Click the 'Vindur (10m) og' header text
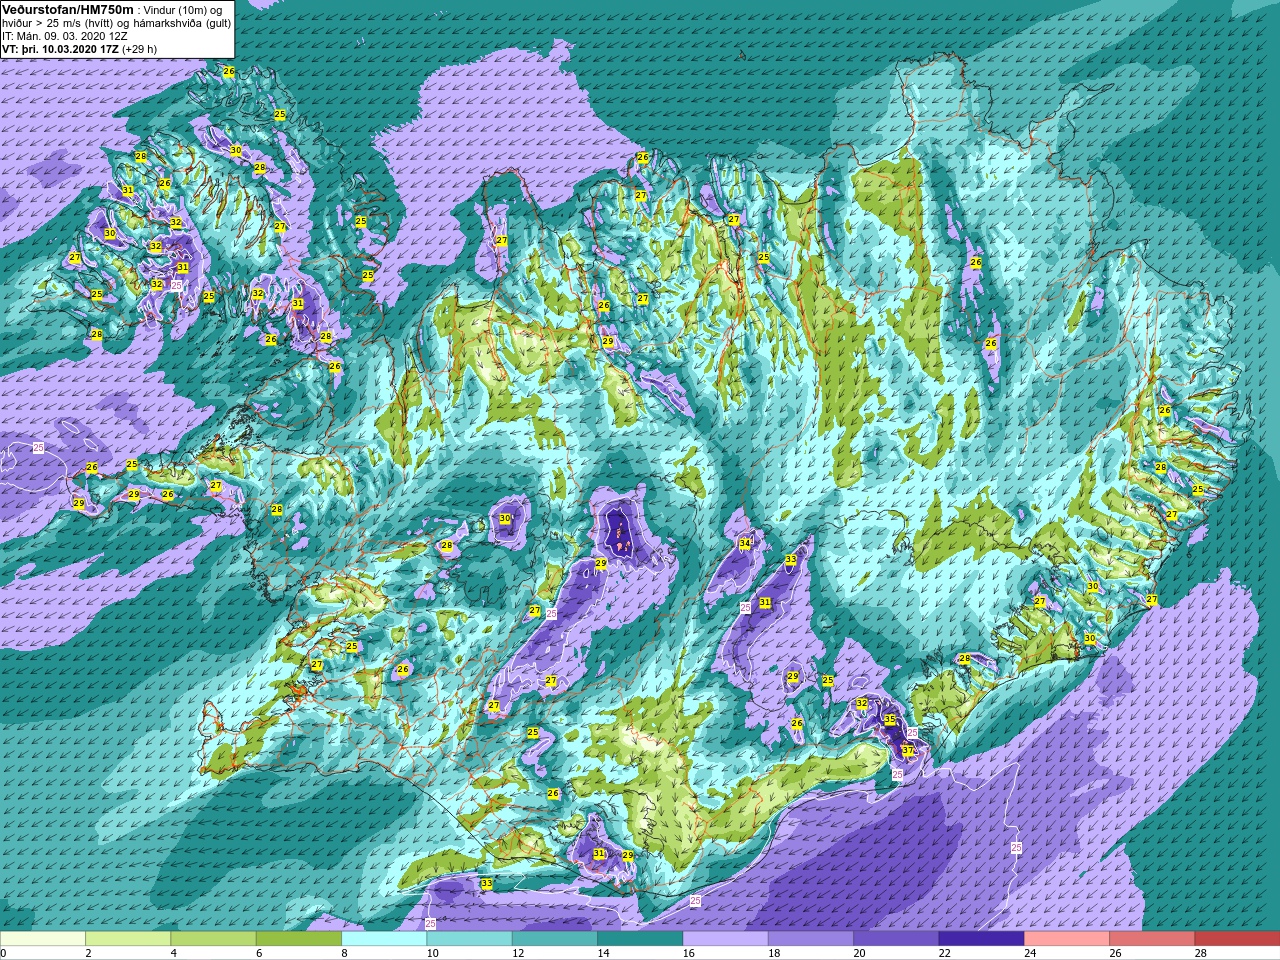The height and width of the screenshot is (960, 1280). [184, 10]
